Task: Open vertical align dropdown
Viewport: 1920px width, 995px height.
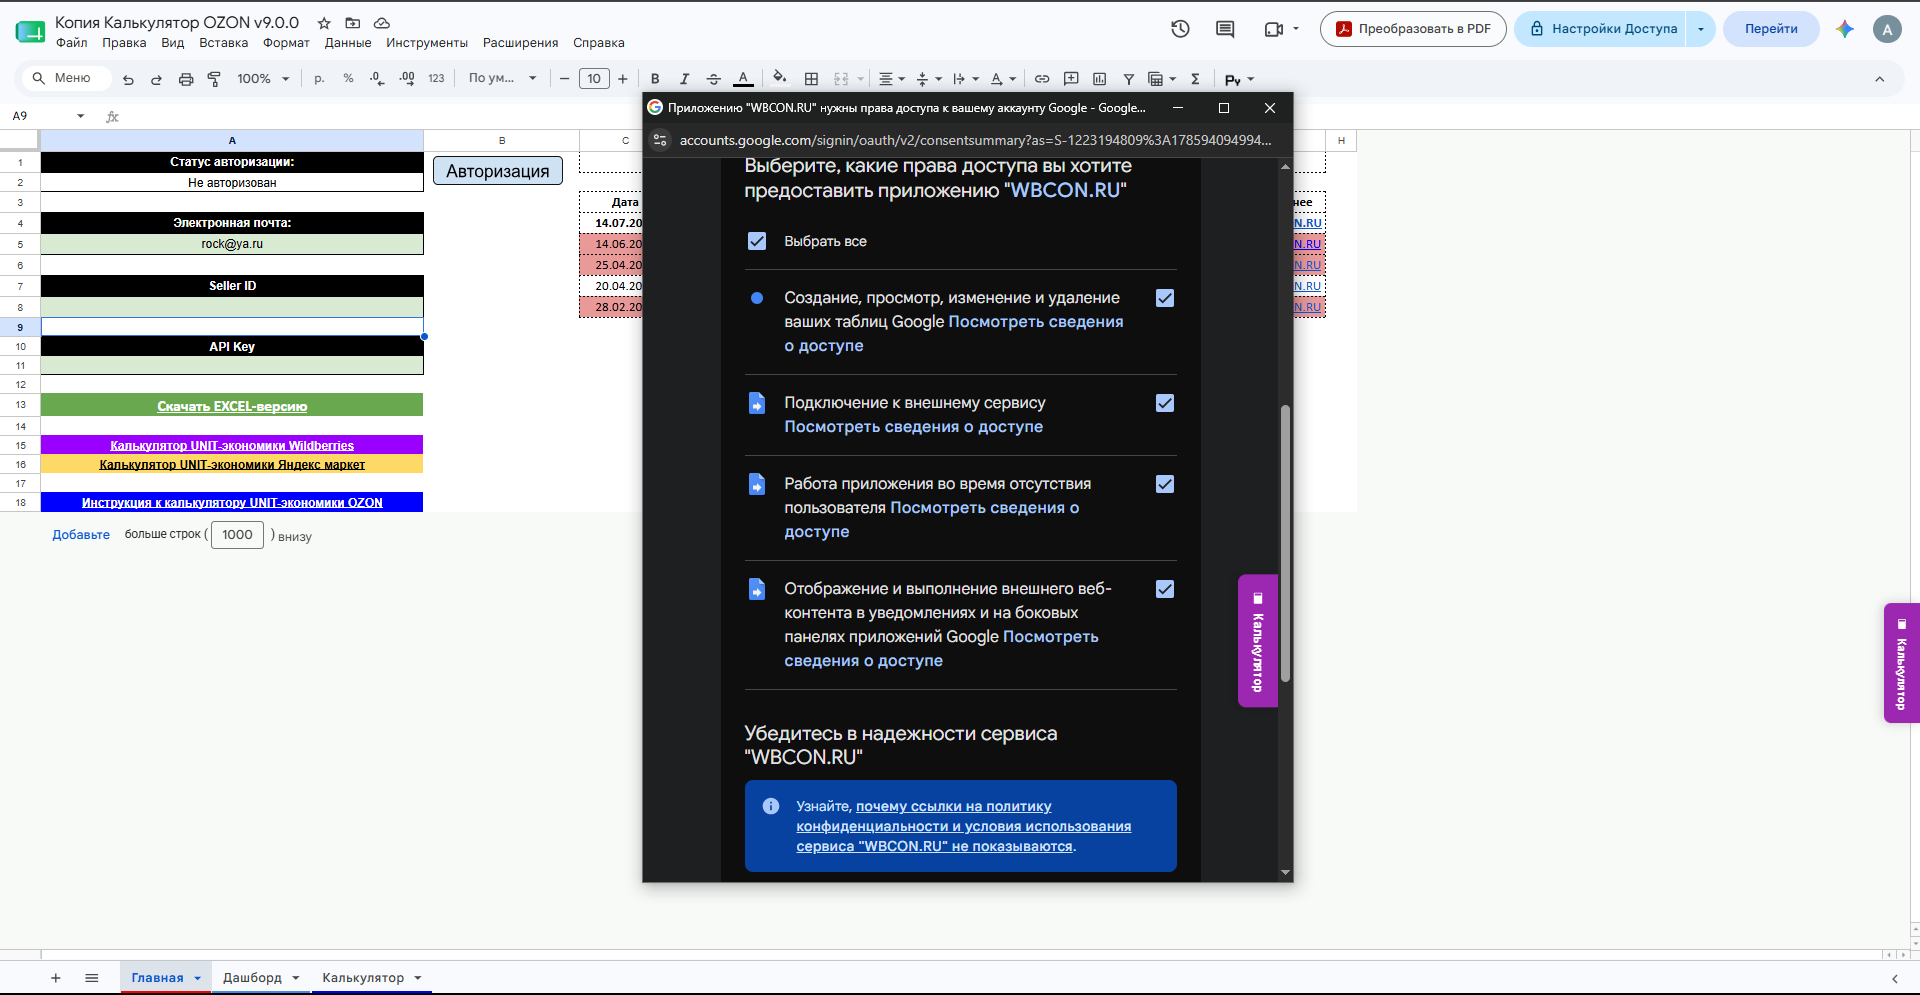Action: [929, 79]
